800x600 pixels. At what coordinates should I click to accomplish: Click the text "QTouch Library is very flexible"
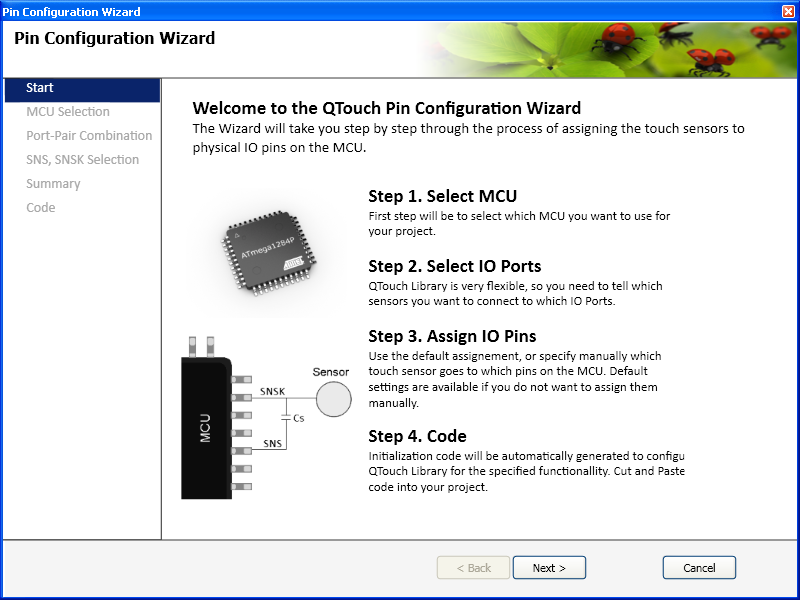click(515, 293)
